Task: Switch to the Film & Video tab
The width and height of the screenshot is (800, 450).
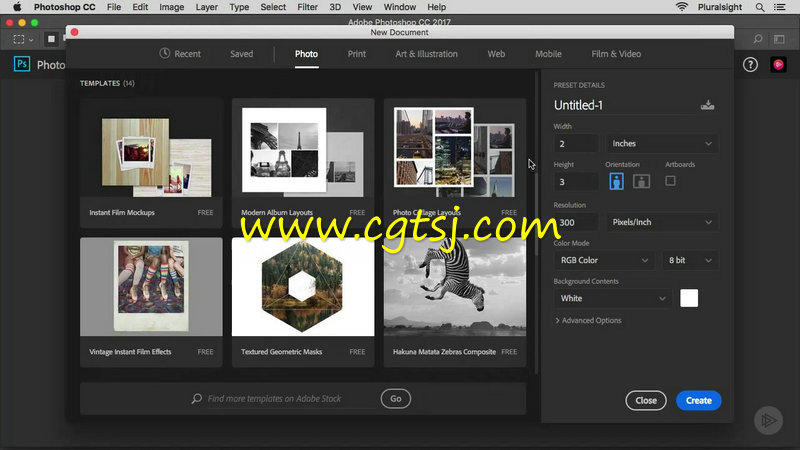Action: [616, 54]
